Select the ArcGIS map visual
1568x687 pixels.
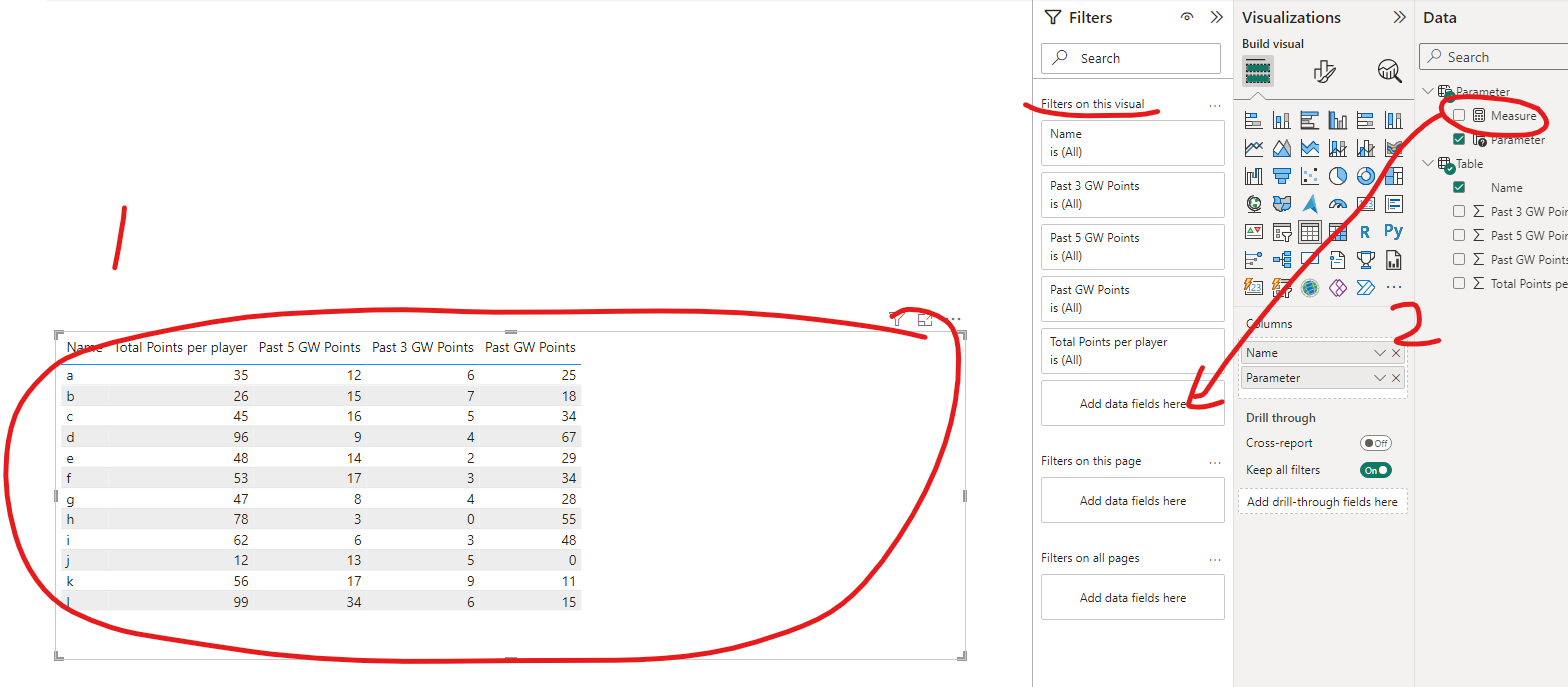[x=1309, y=288]
